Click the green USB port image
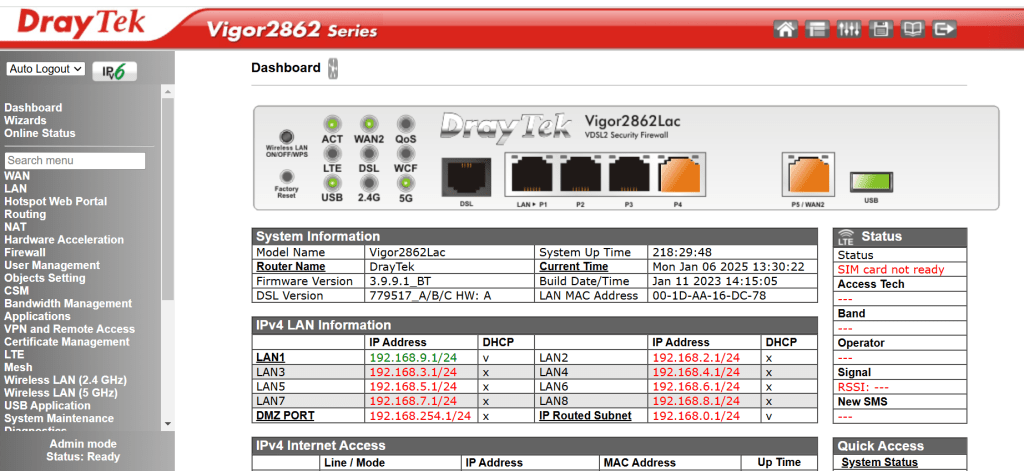The image size is (1024, 471). [871, 182]
